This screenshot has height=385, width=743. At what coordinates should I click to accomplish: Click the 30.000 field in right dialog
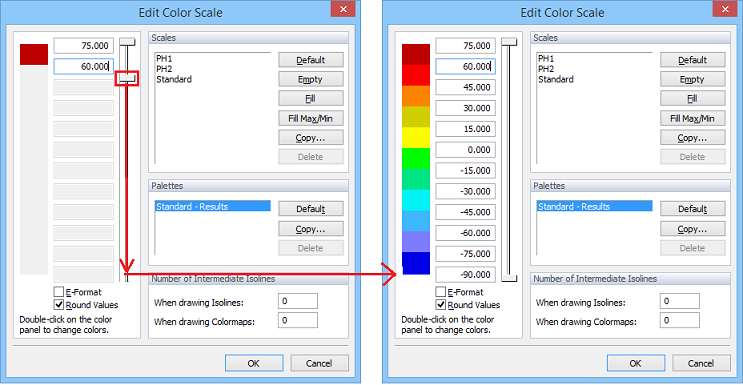point(465,108)
